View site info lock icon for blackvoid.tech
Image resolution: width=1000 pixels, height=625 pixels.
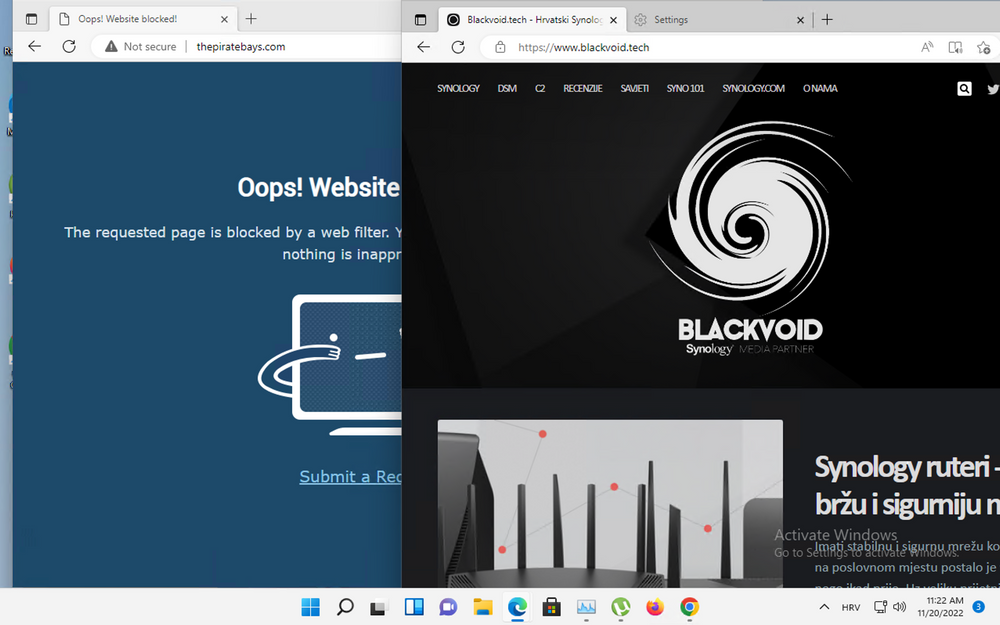pyautogui.click(x=500, y=47)
